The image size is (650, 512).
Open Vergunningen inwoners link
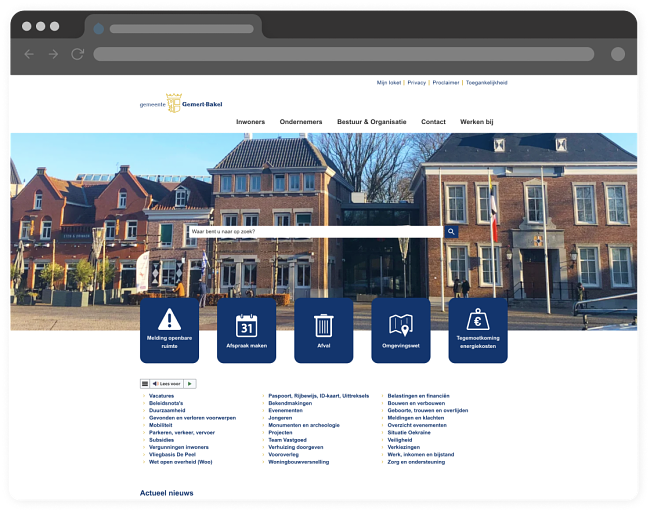click(x=179, y=447)
